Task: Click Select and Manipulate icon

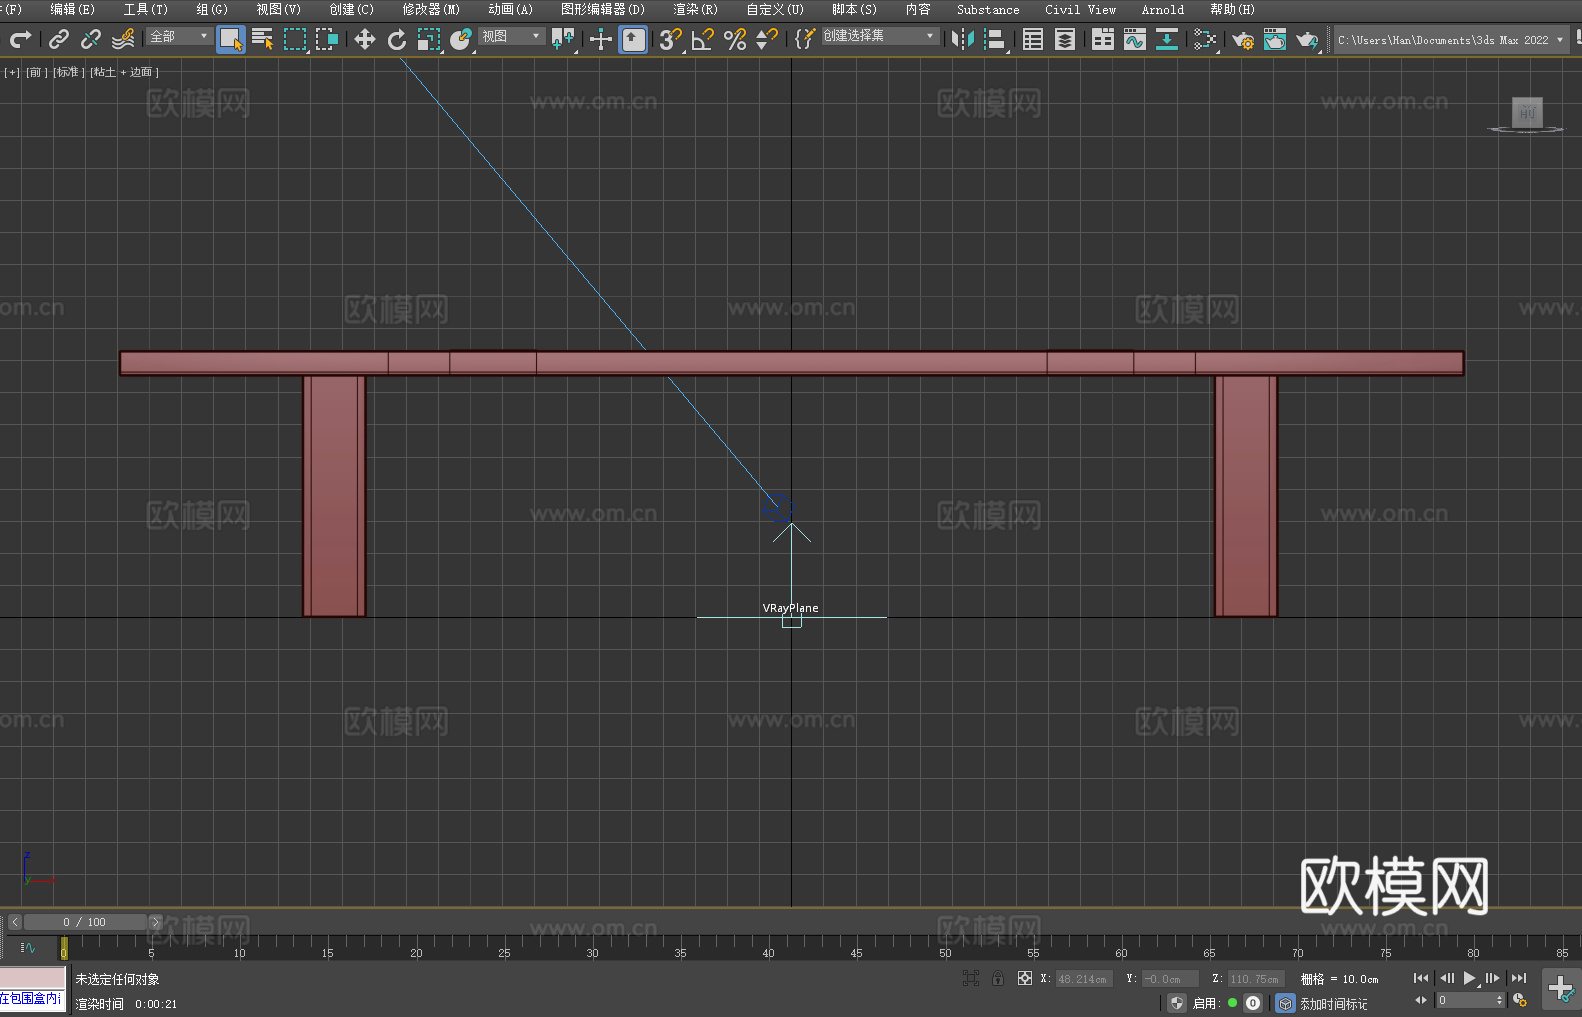Action: pyautogui.click(x=601, y=39)
